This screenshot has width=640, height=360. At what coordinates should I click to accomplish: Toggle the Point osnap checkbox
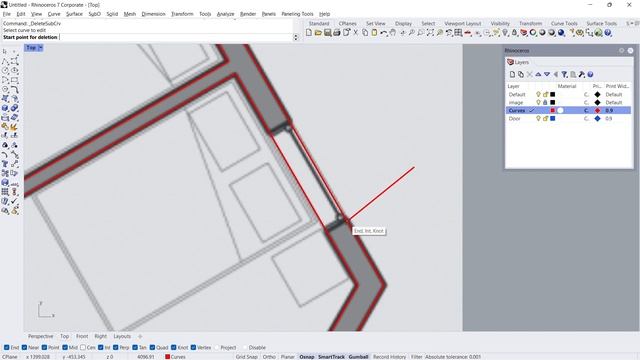point(44,347)
